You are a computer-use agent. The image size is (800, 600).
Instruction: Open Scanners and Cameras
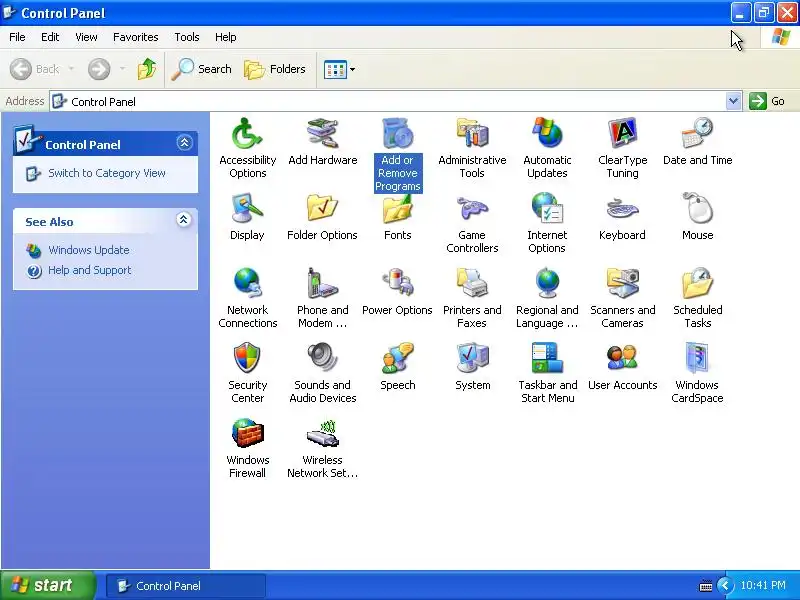coord(622,298)
